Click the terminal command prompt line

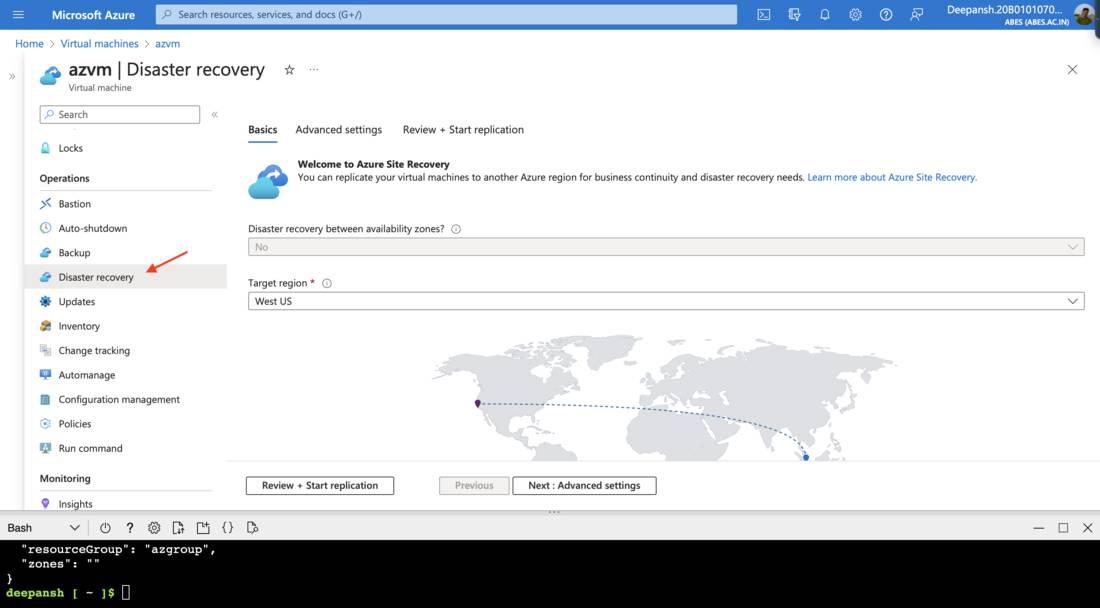(x=68, y=593)
